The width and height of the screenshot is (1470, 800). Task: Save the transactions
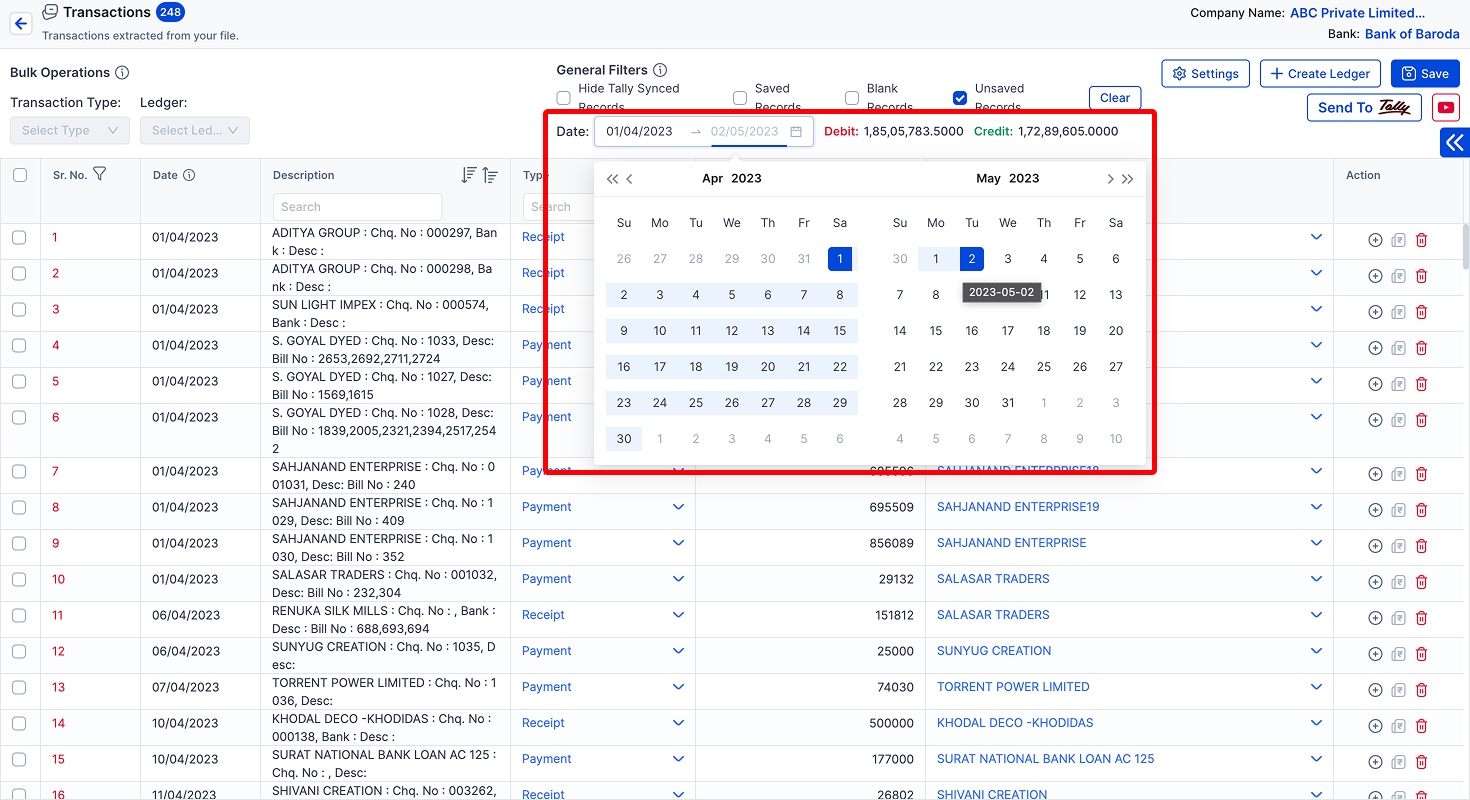point(1425,74)
